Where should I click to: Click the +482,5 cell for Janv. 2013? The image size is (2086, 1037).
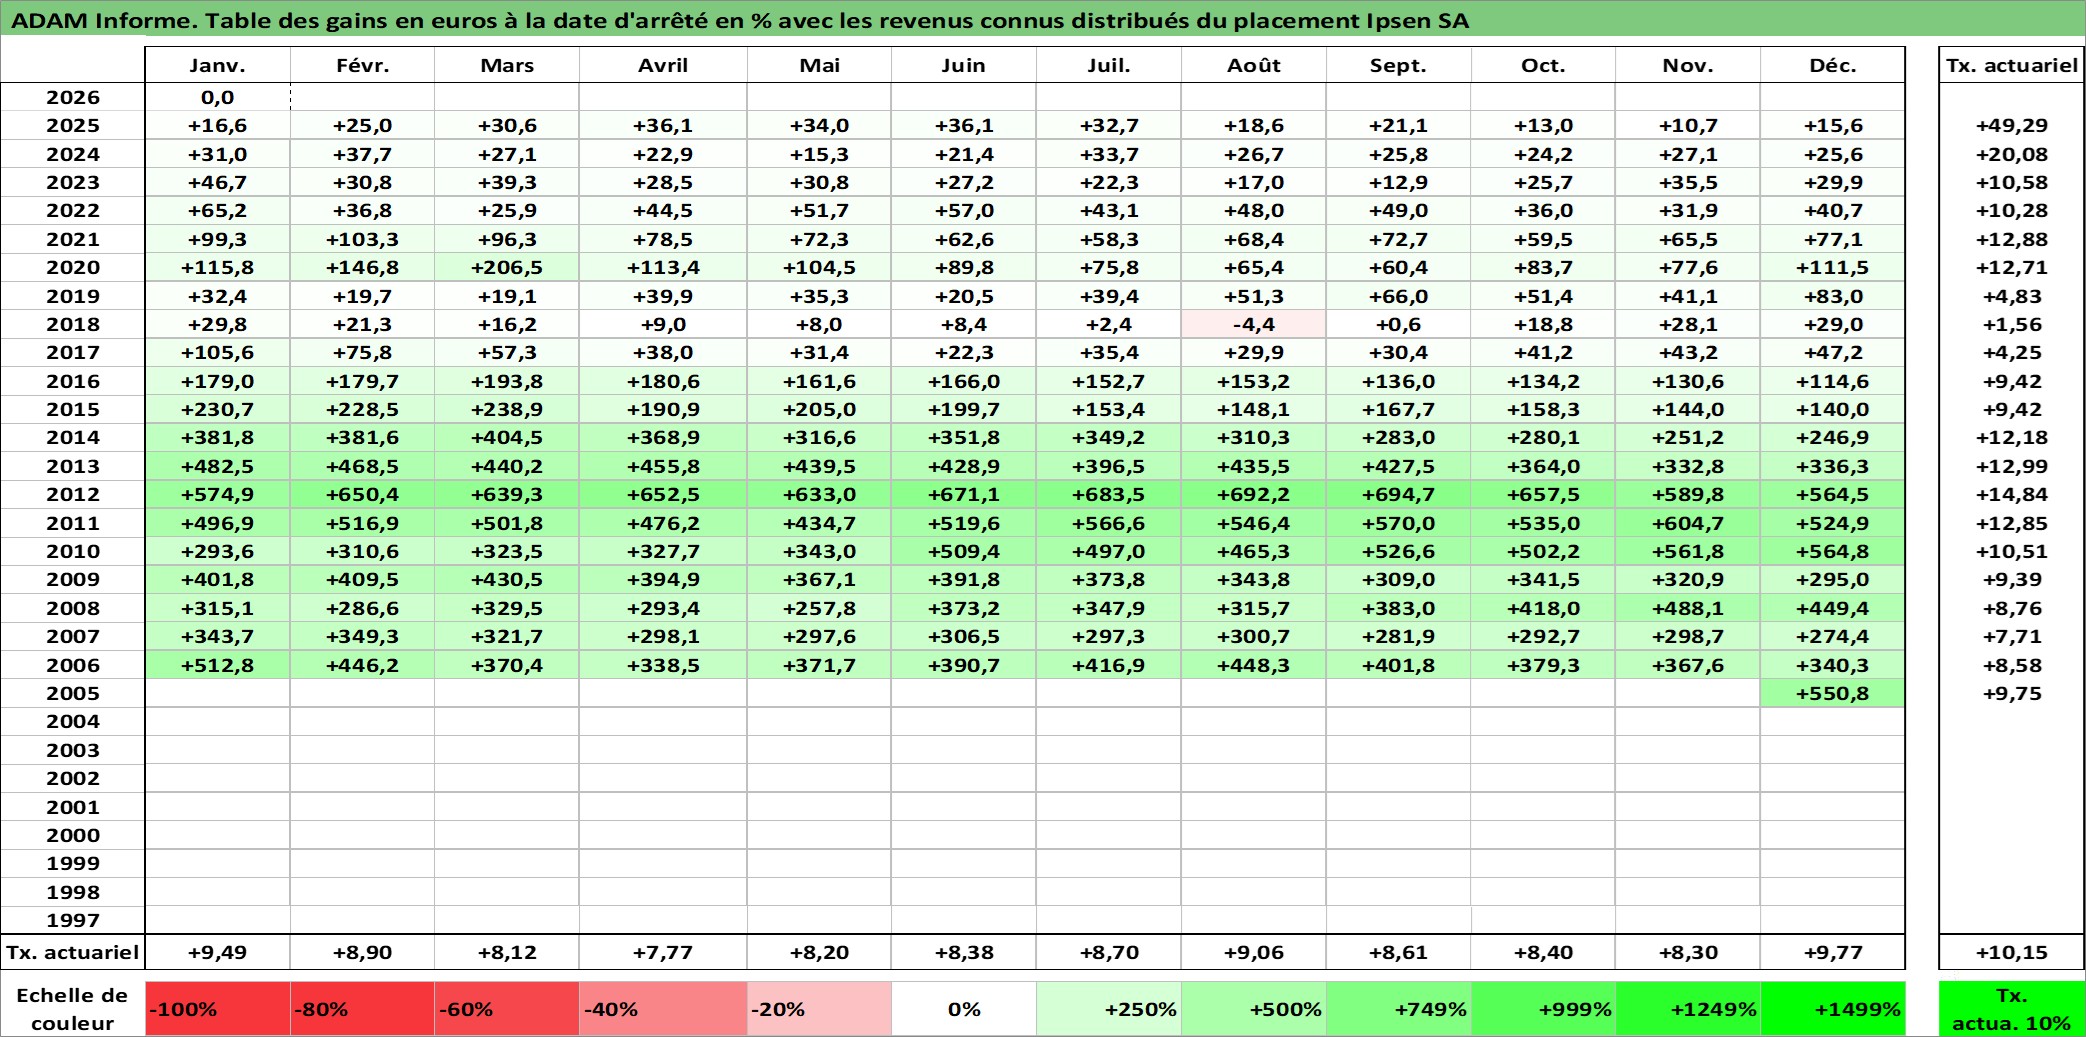(217, 466)
